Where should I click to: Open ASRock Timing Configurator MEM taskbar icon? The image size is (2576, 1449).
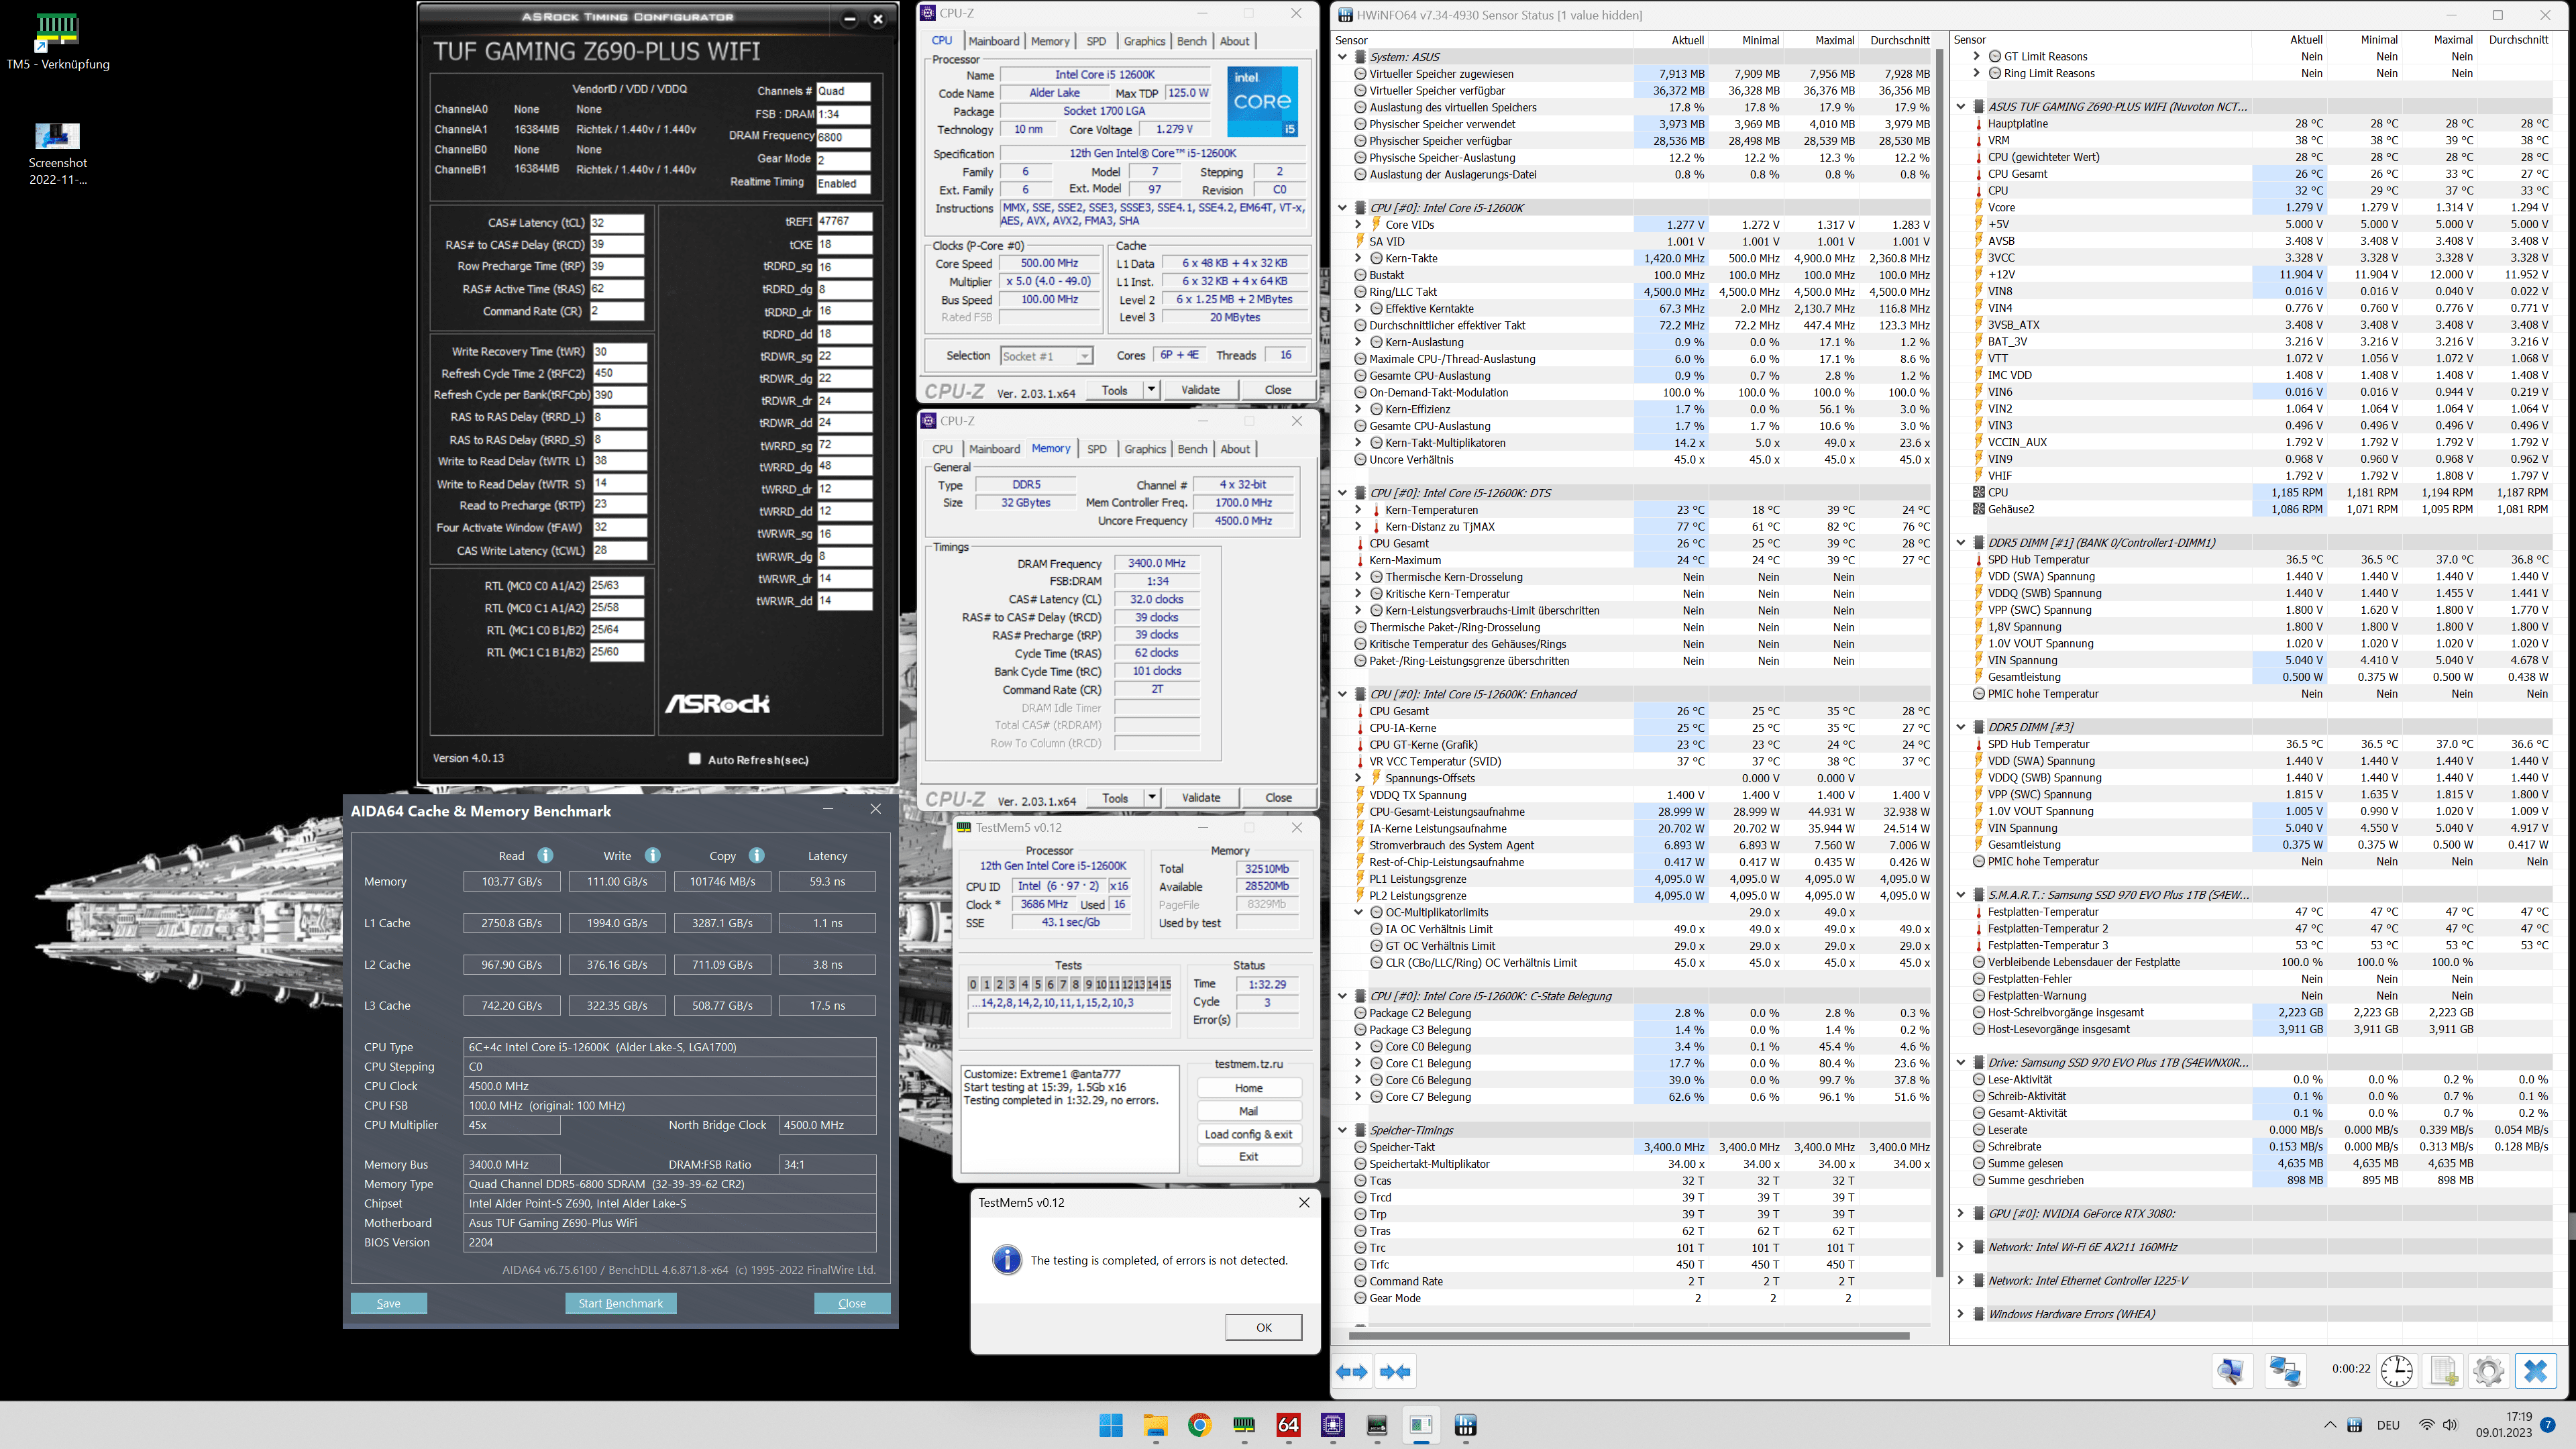click(1377, 1425)
